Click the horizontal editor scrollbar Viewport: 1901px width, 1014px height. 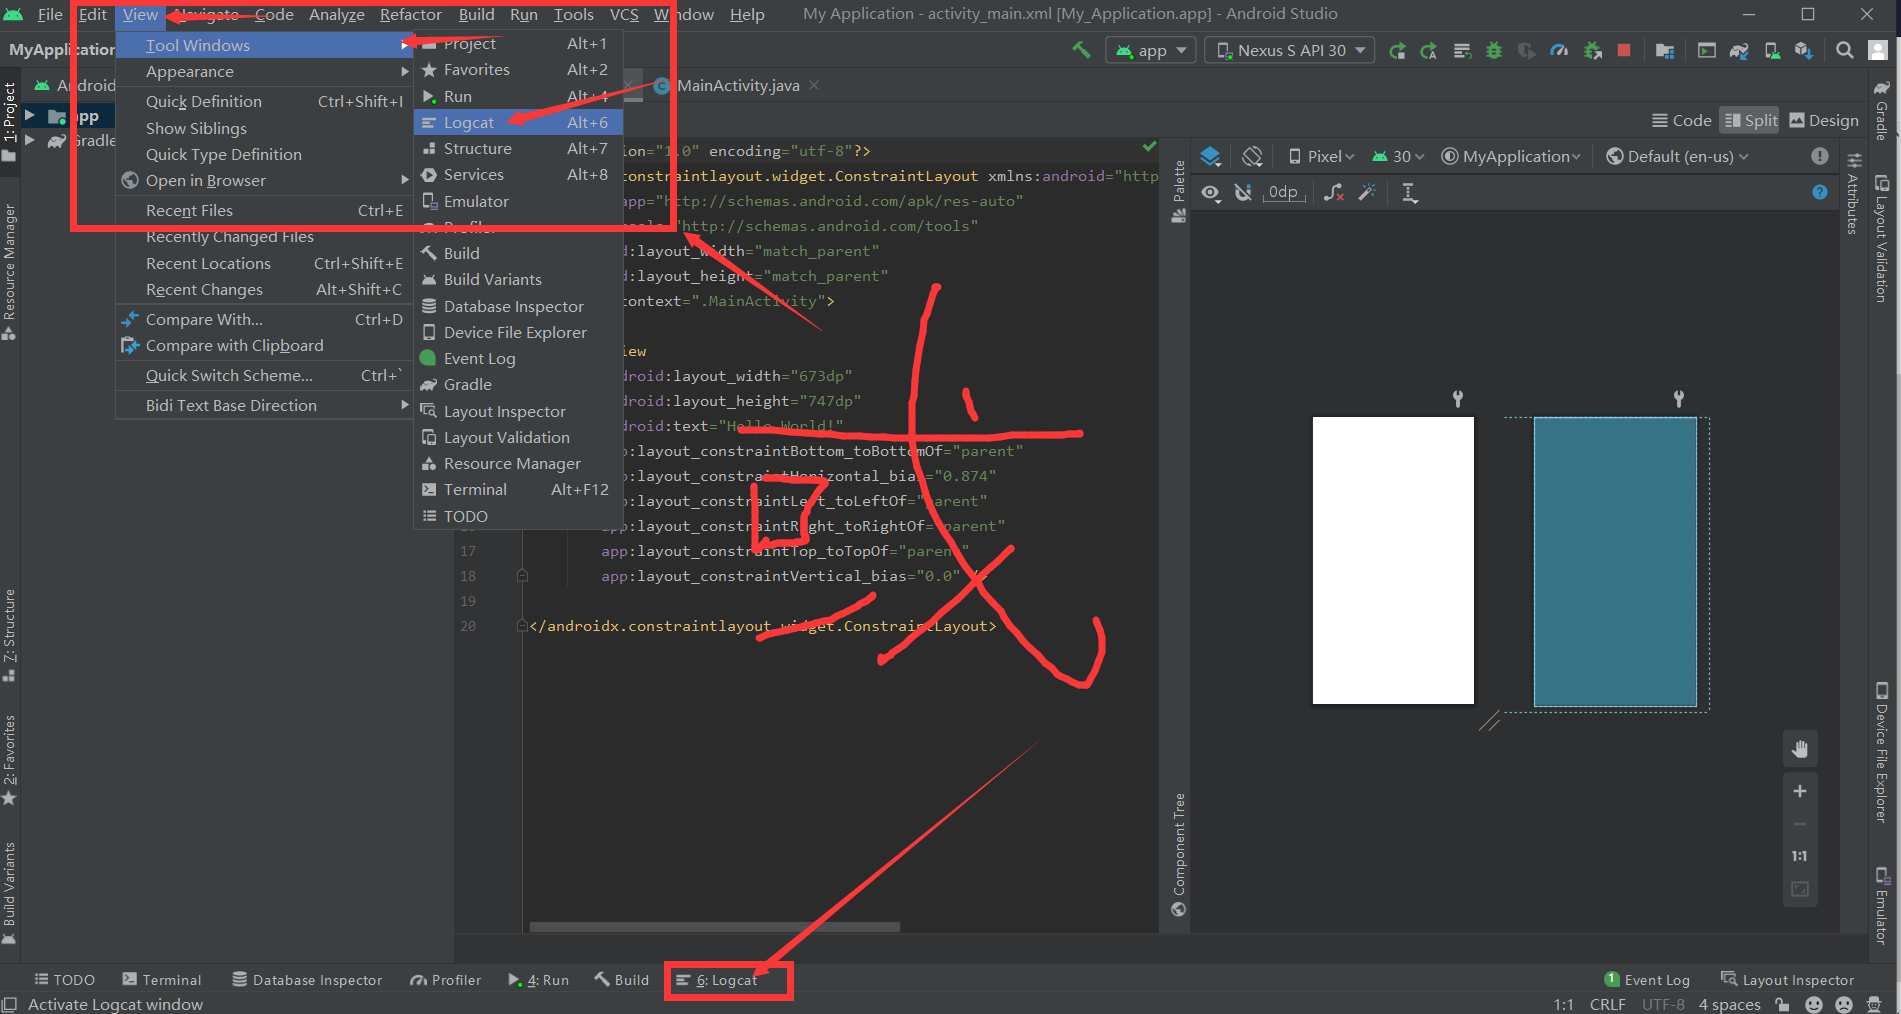point(714,927)
